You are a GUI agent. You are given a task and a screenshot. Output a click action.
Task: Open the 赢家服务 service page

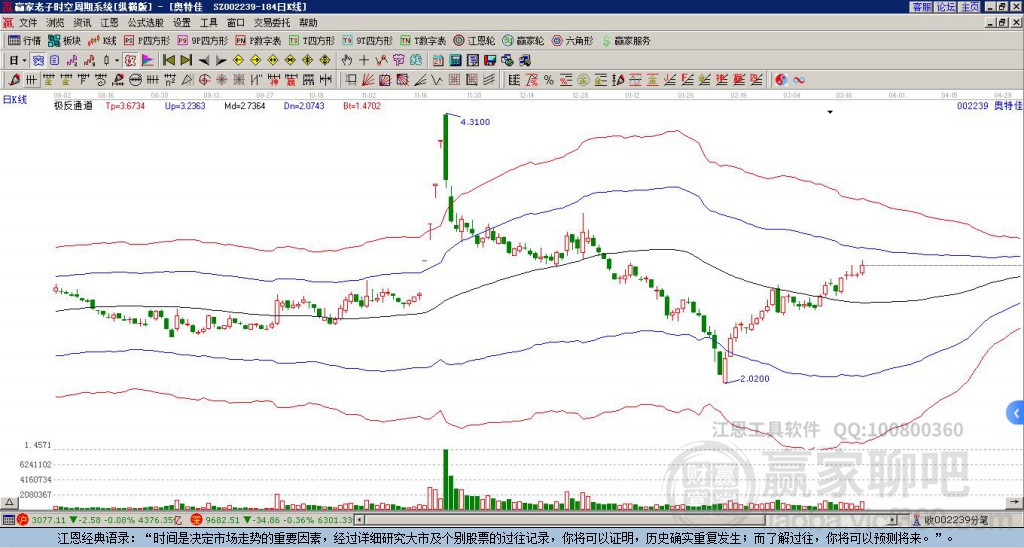tap(626, 40)
